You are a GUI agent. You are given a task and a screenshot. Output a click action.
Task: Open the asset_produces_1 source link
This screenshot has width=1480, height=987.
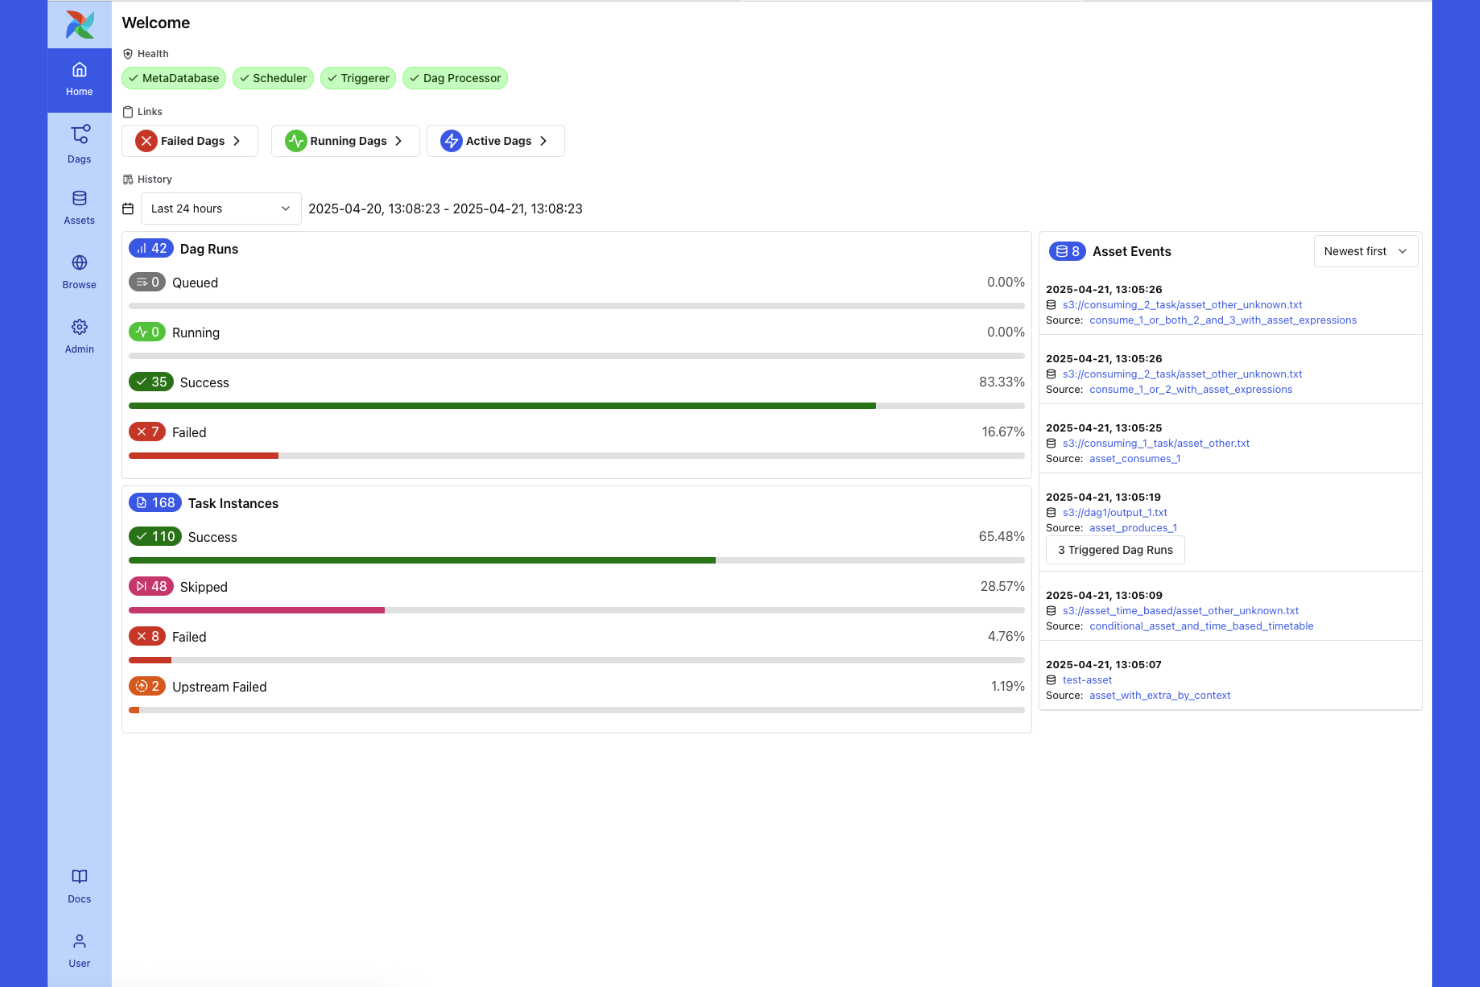1132,527
